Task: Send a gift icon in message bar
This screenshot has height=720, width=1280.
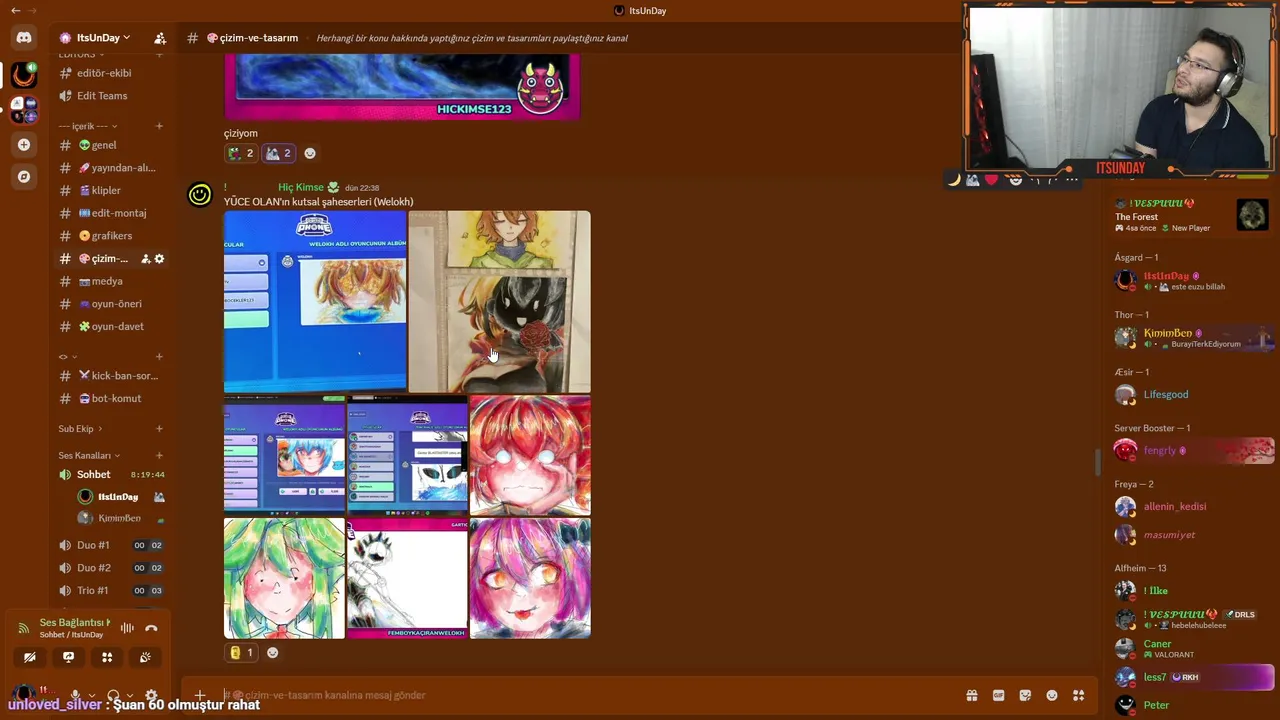Action: click(x=971, y=695)
